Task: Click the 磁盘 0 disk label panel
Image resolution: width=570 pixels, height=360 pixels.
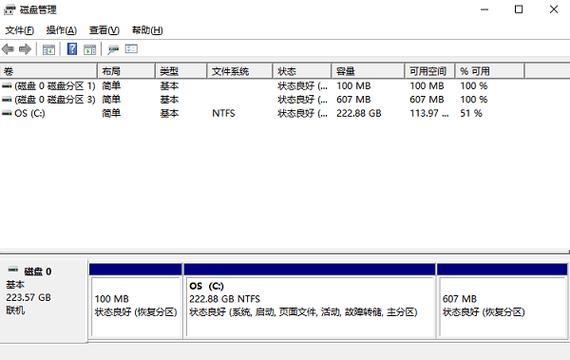Action: (x=44, y=300)
